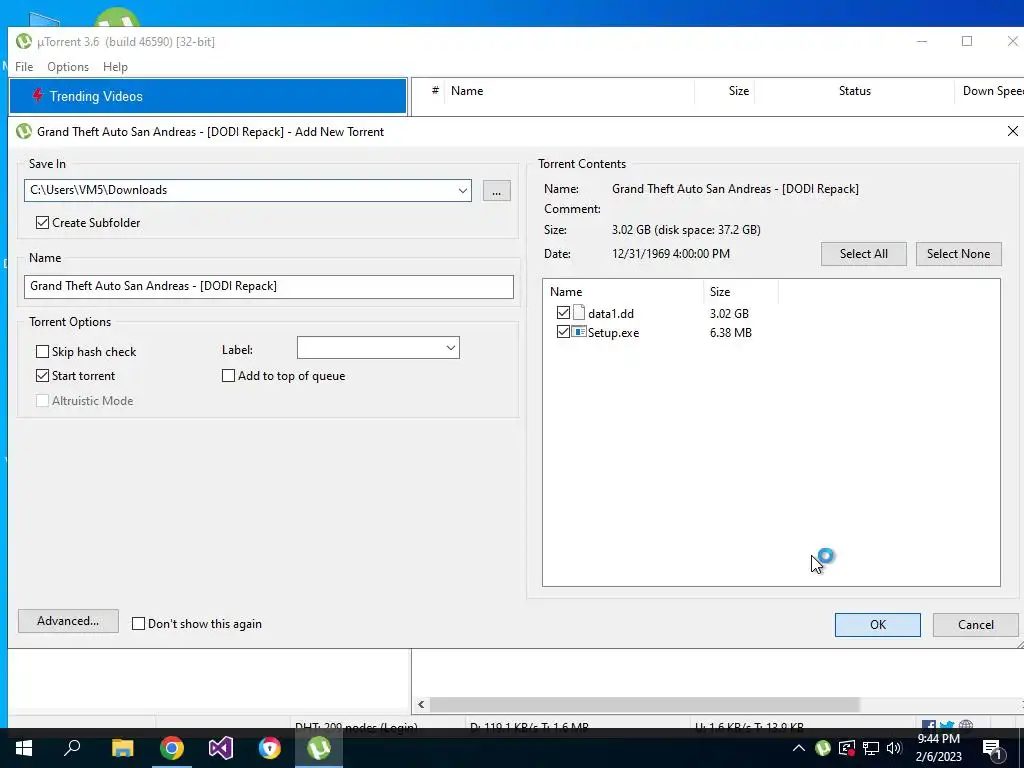Viewport: 1024px width, 768px height.
Task: Open the volume speaker tray icon
Action: [x=894, y=748]
